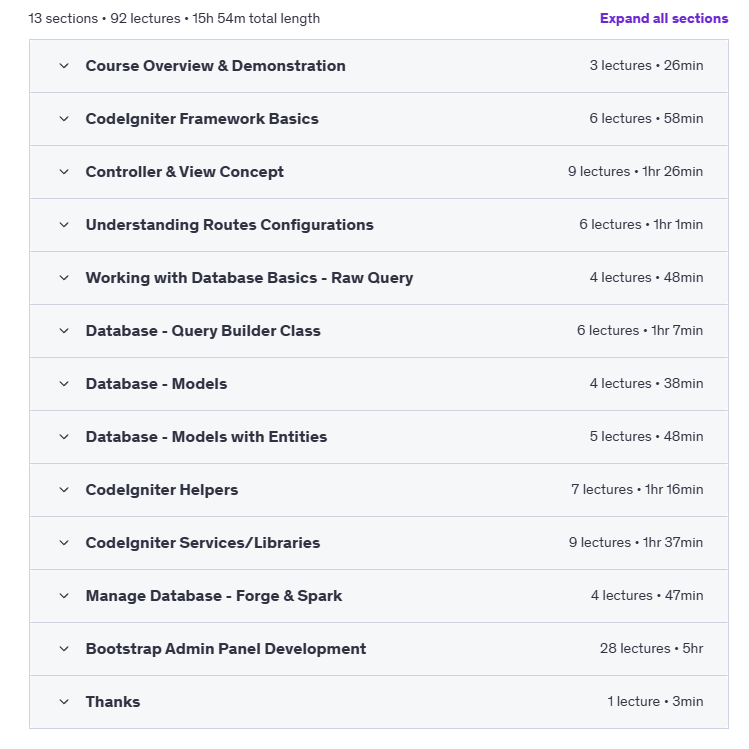This screenshot has height=749, width=749.
Task: Click the 9 lectures • 1hr 37min summary
Action: pos(636,543)
